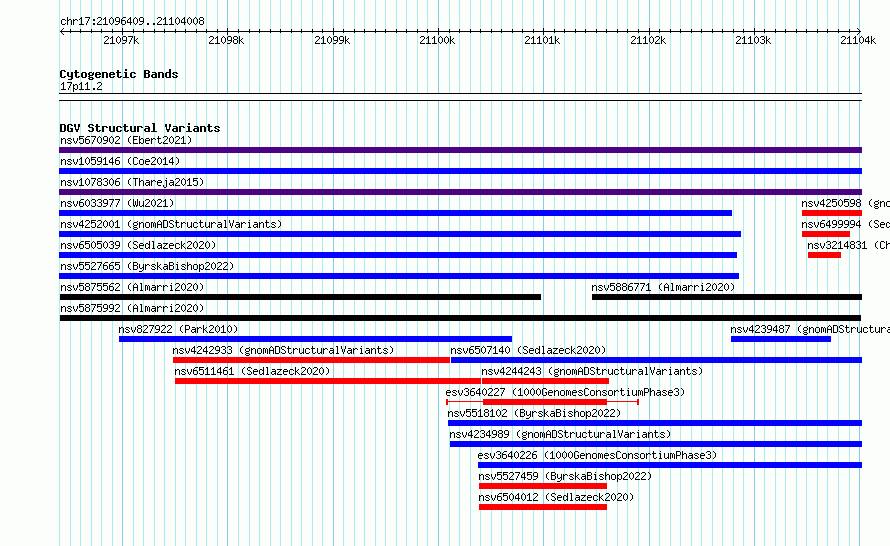This screenshot has height=546, width=890.
Task: Select the blue bar for nsv6033977
Action: [396, 213]
